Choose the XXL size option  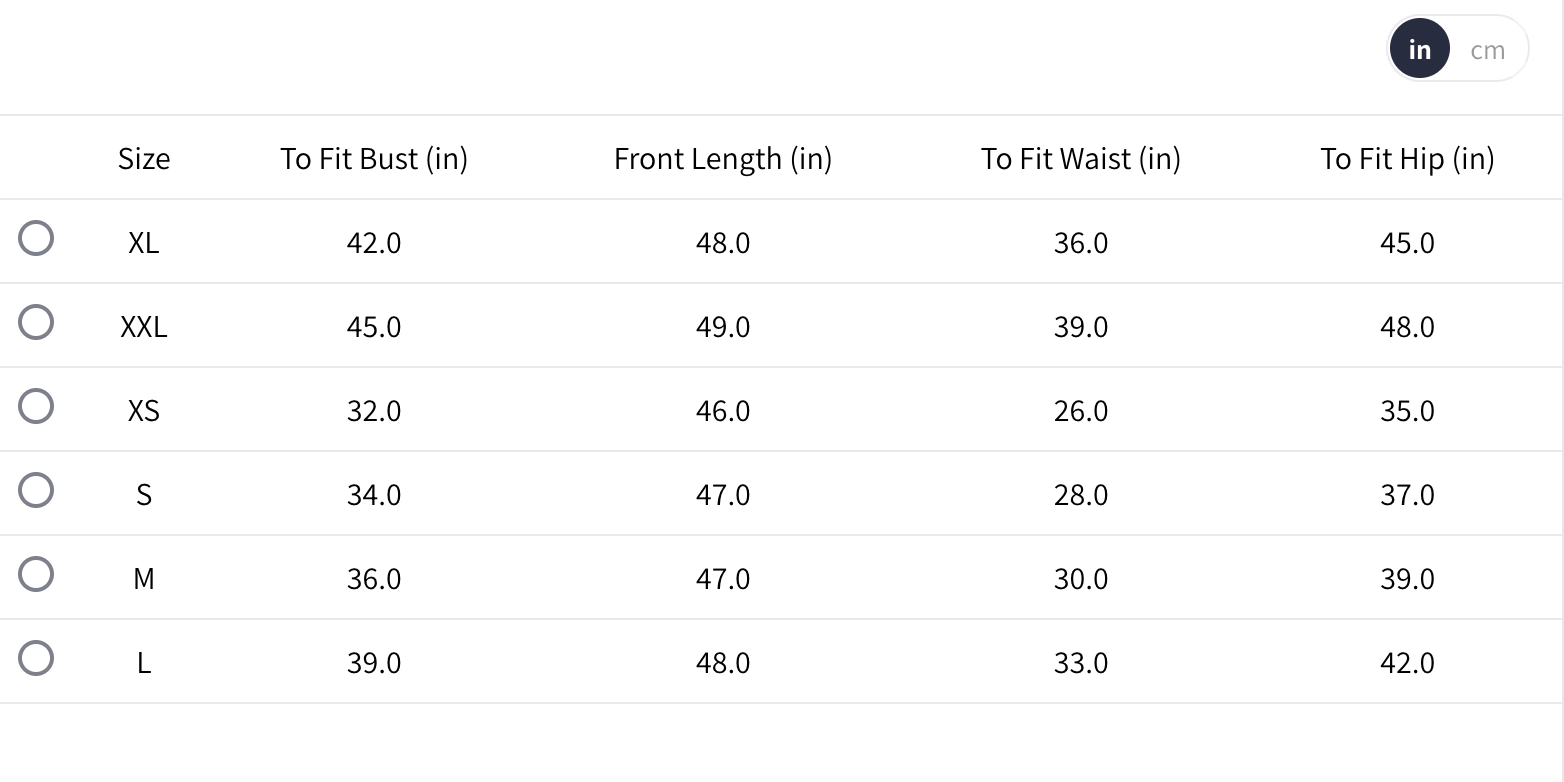coord(36,323)
